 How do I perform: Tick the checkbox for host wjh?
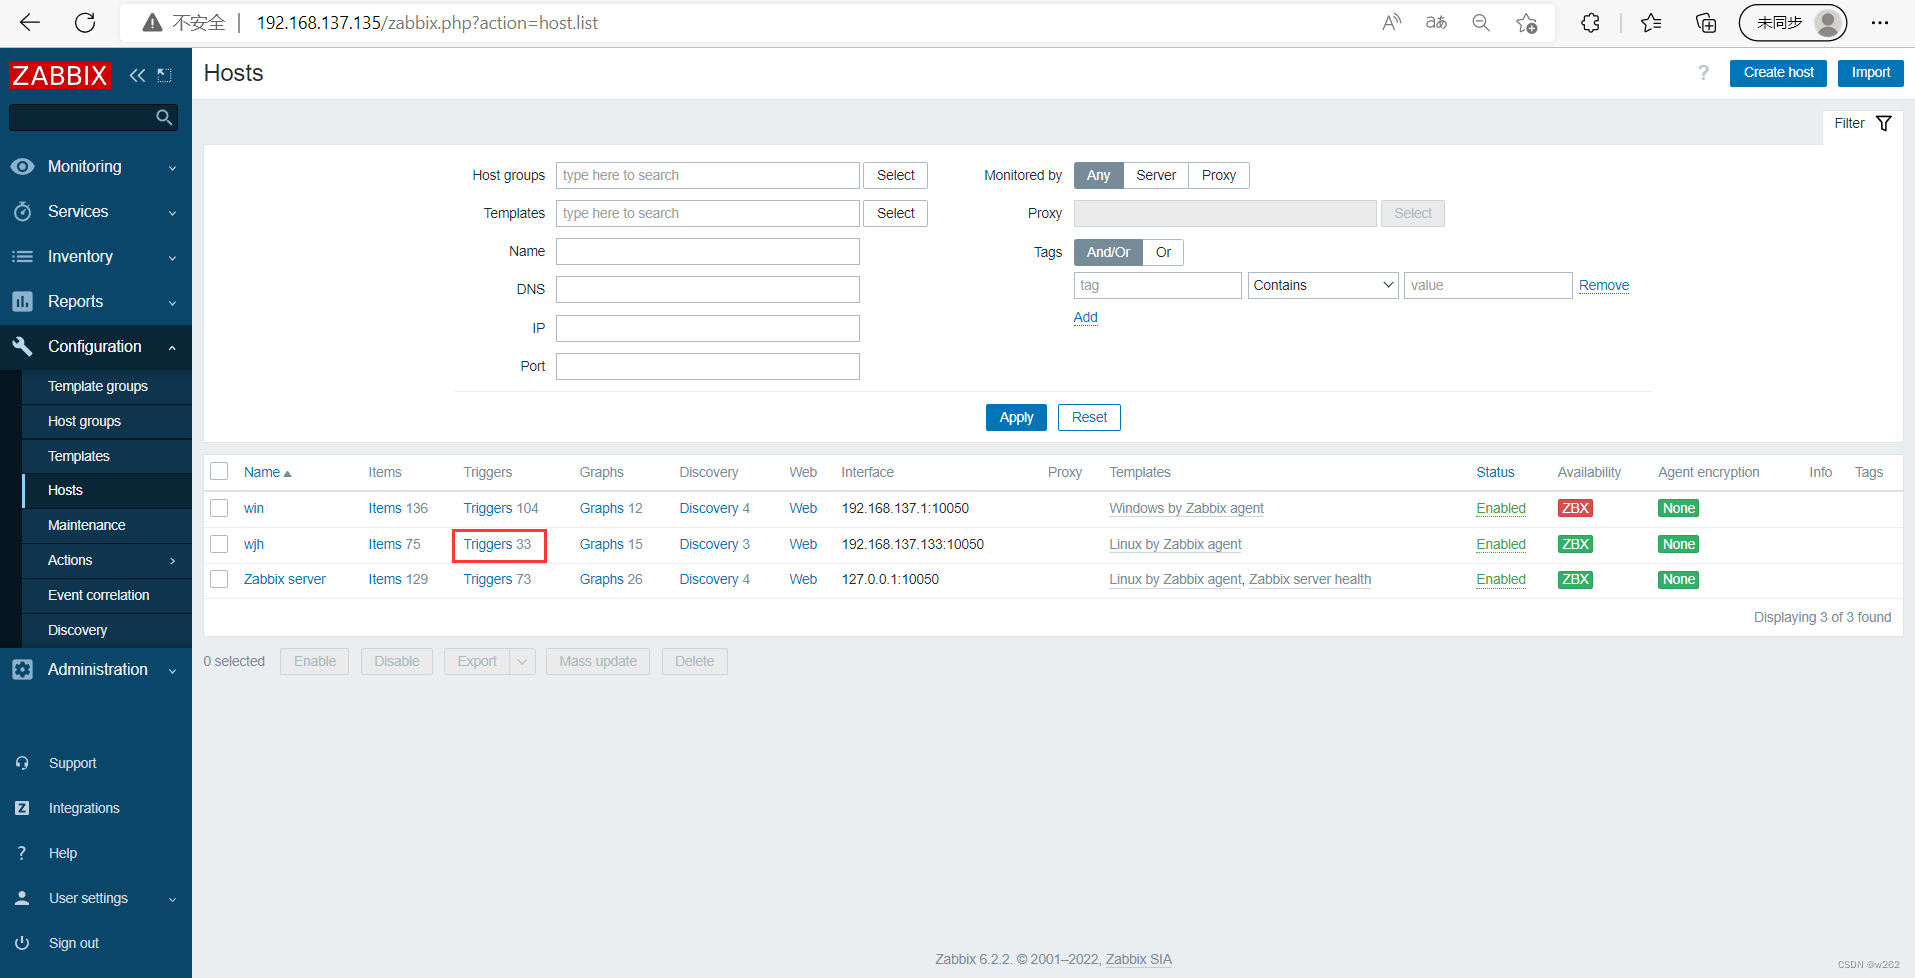click(x=219, y=544)
